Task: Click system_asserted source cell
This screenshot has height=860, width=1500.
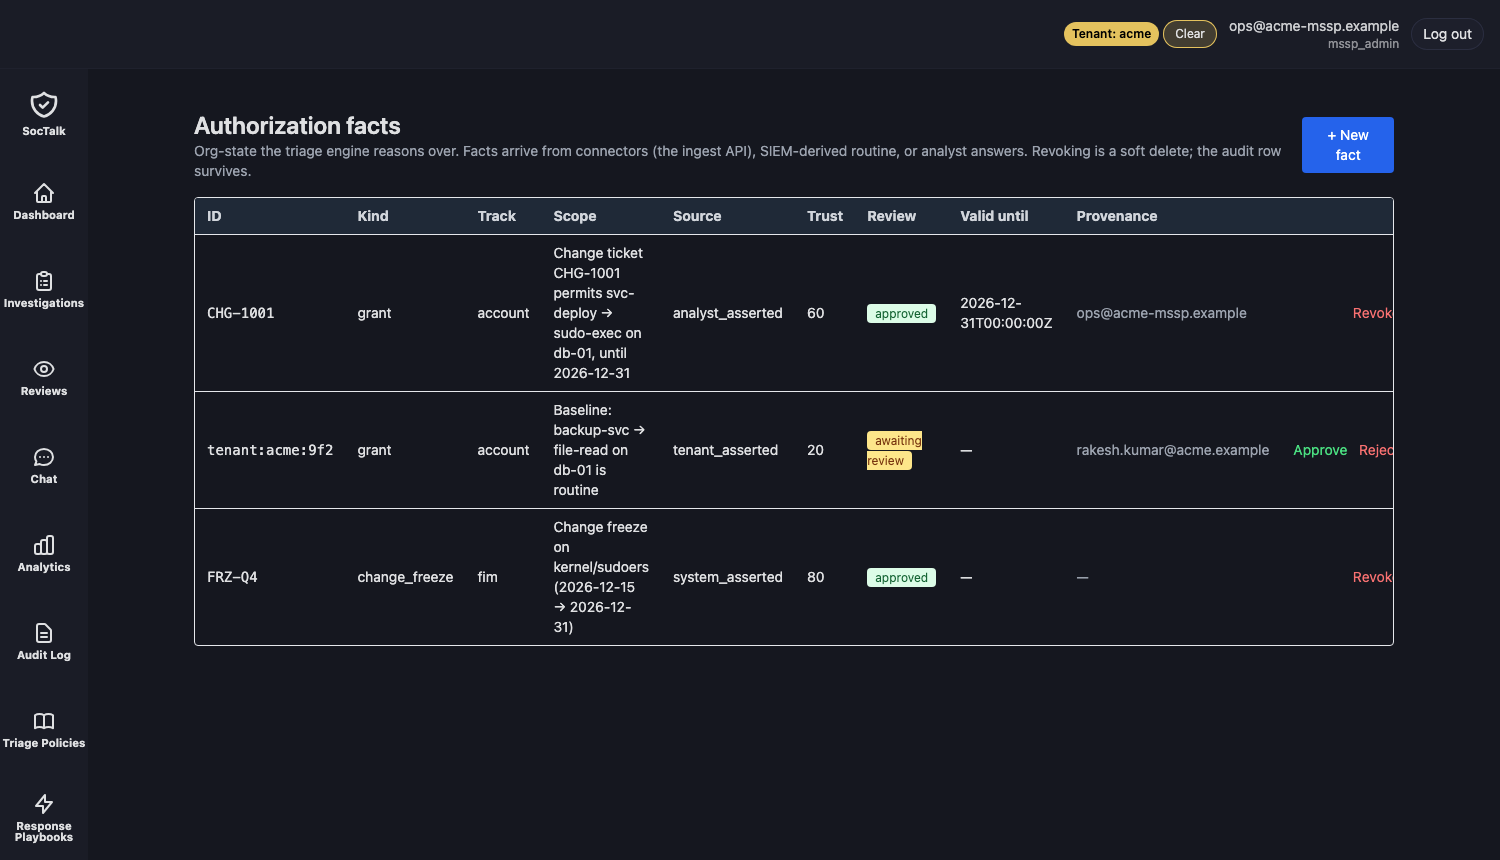Action: point(728,577)
